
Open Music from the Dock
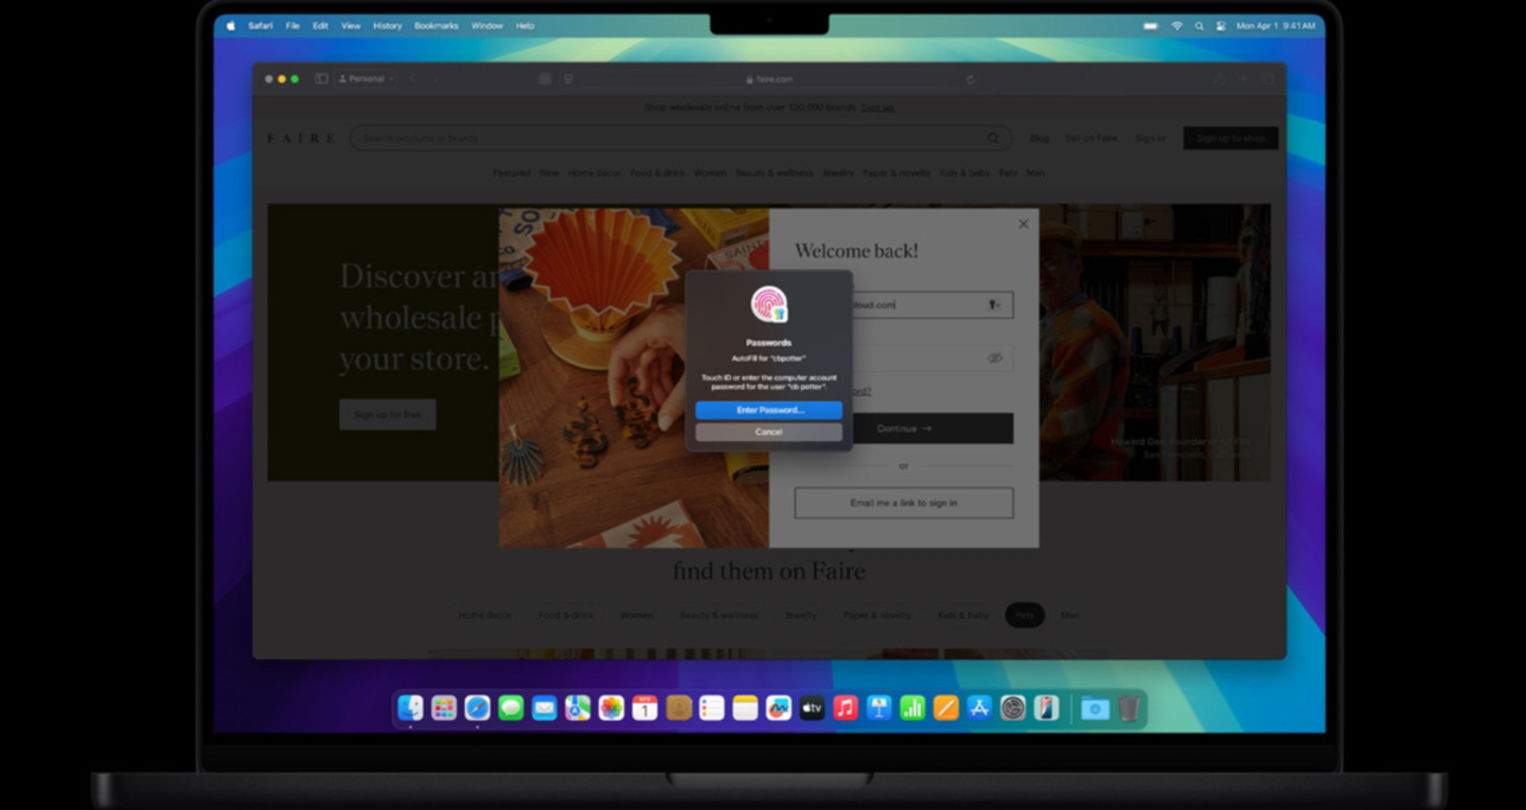pos(845,708)
